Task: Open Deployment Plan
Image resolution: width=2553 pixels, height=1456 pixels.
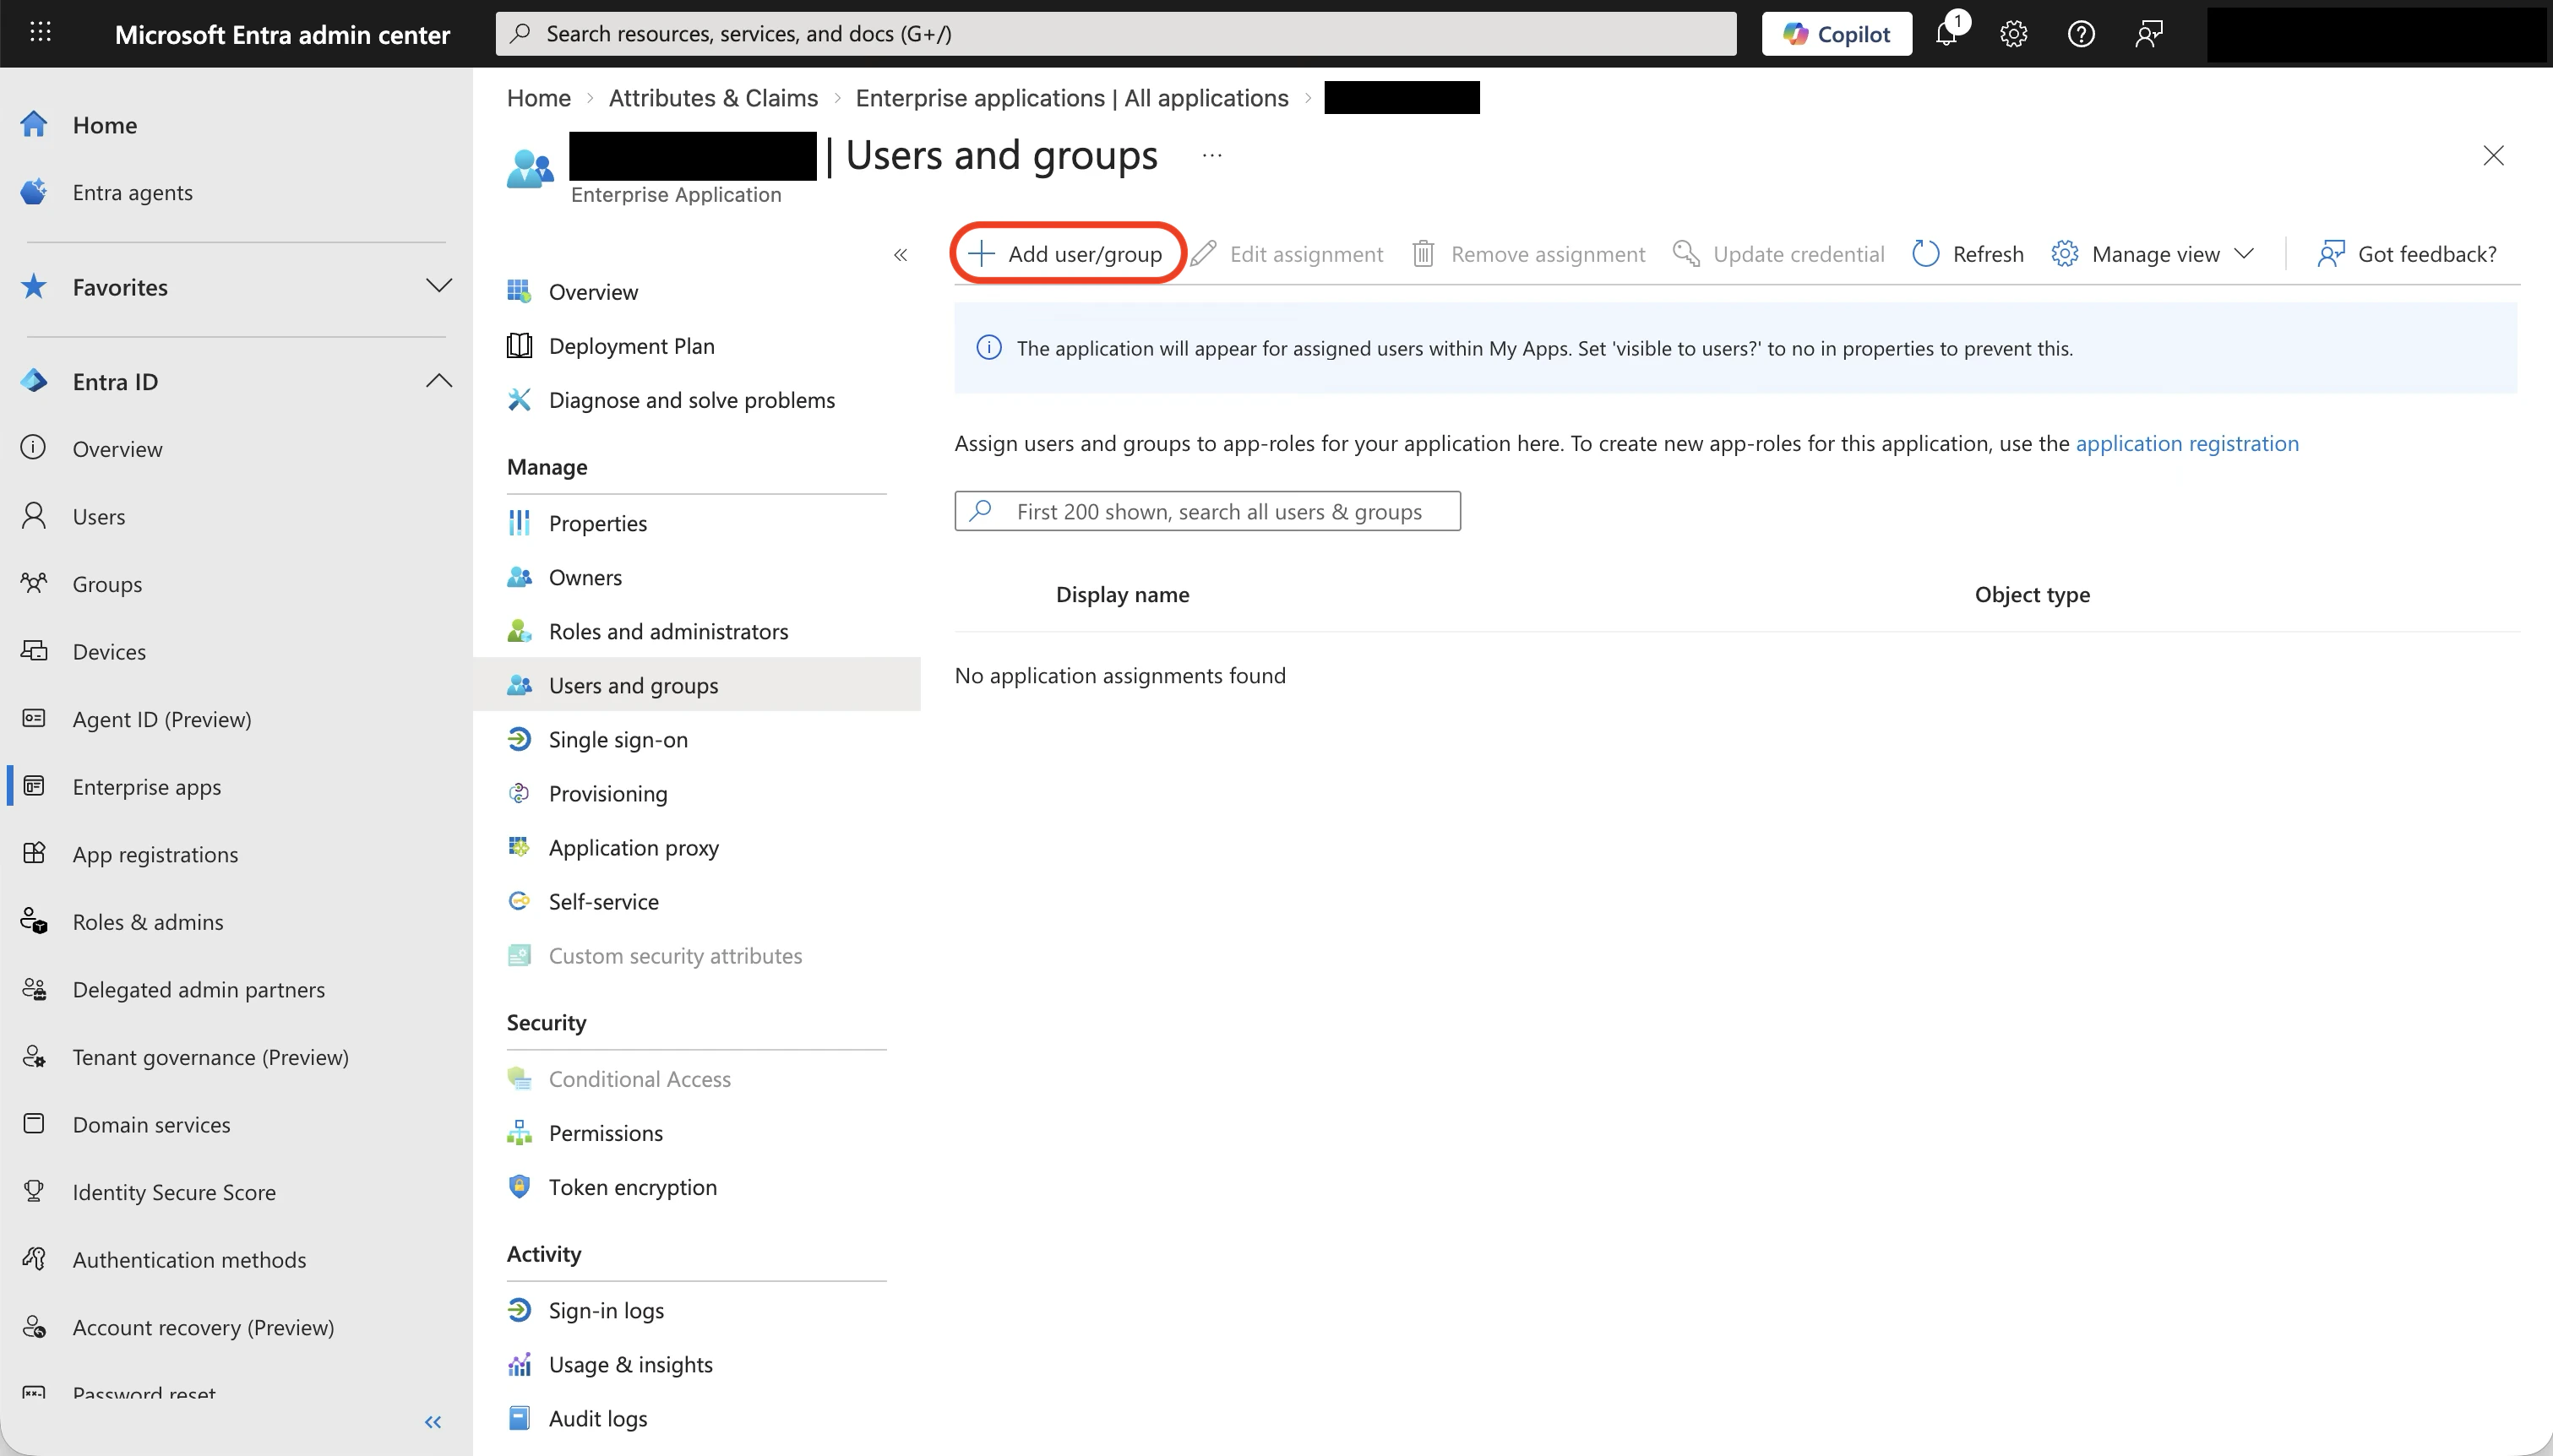Action: 631,346
